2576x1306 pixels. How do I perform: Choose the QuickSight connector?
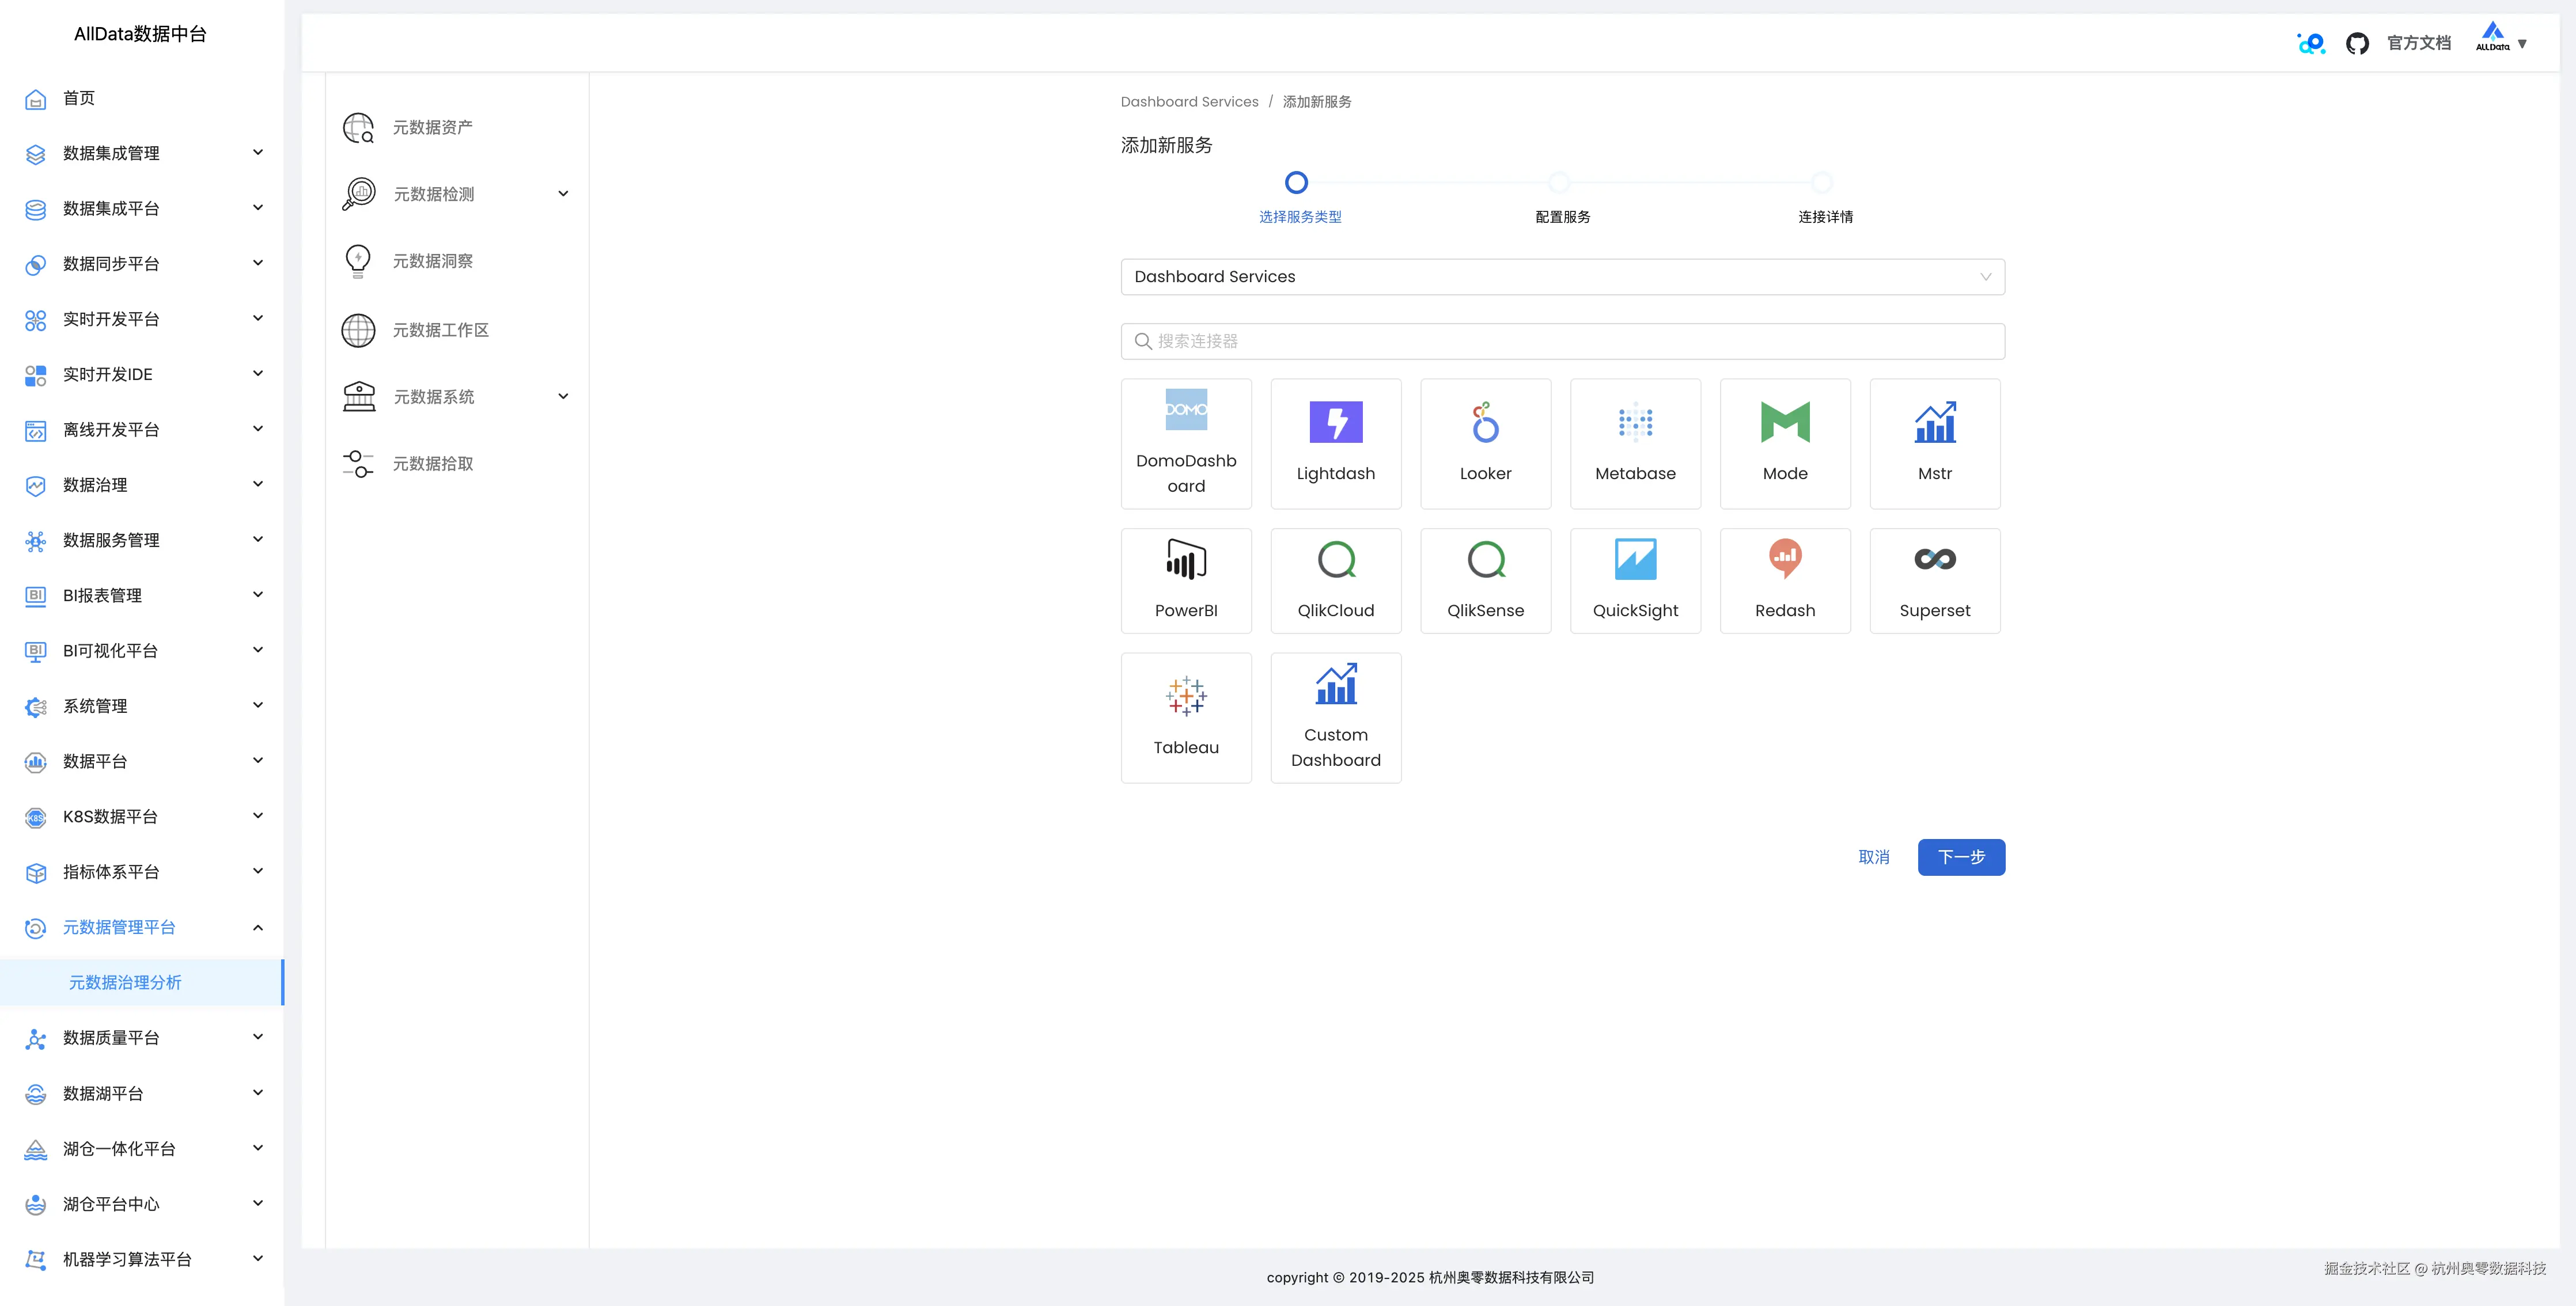pyautogui.click(x=1635, y=580)
